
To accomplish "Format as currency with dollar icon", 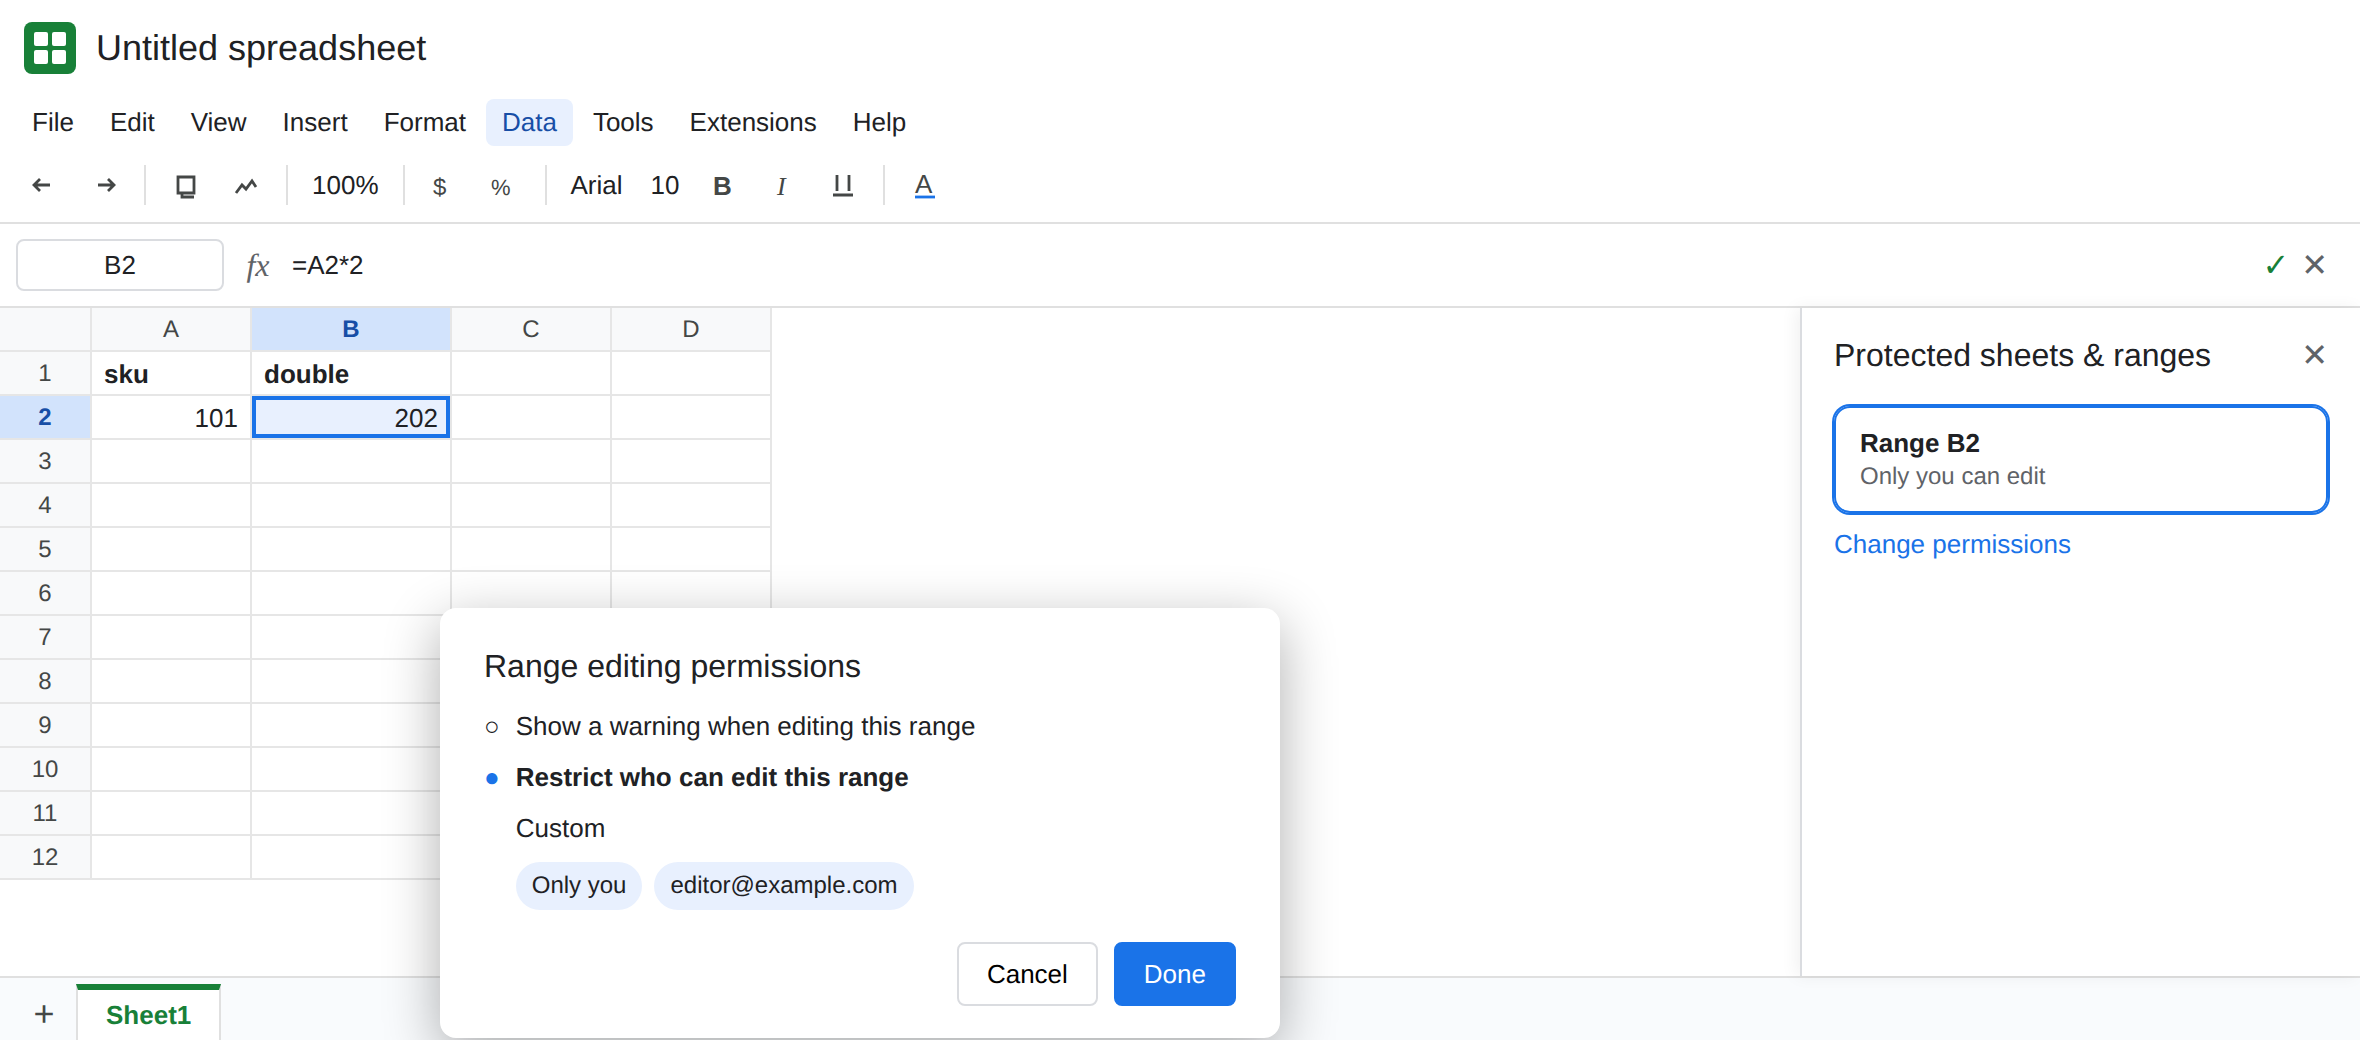I will [x=439, y=187].
